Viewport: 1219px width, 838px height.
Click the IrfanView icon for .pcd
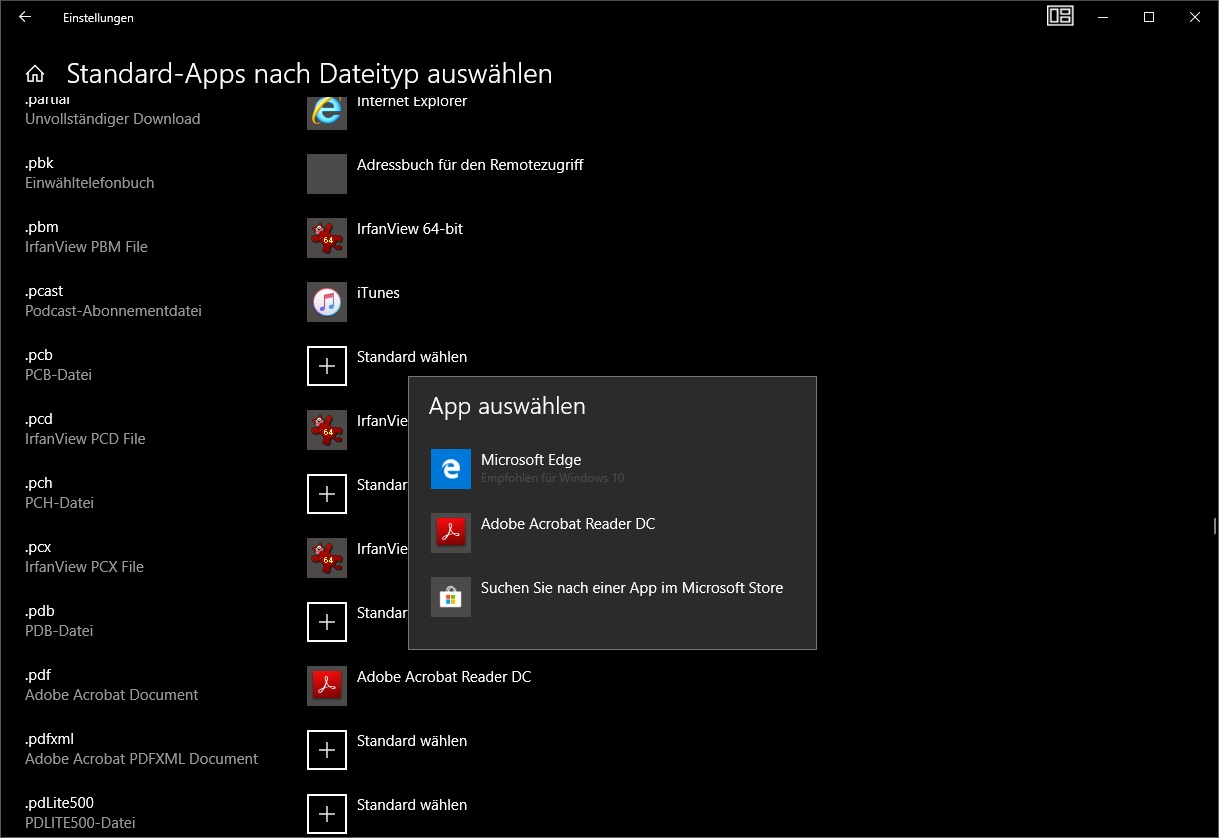(327, 430)
